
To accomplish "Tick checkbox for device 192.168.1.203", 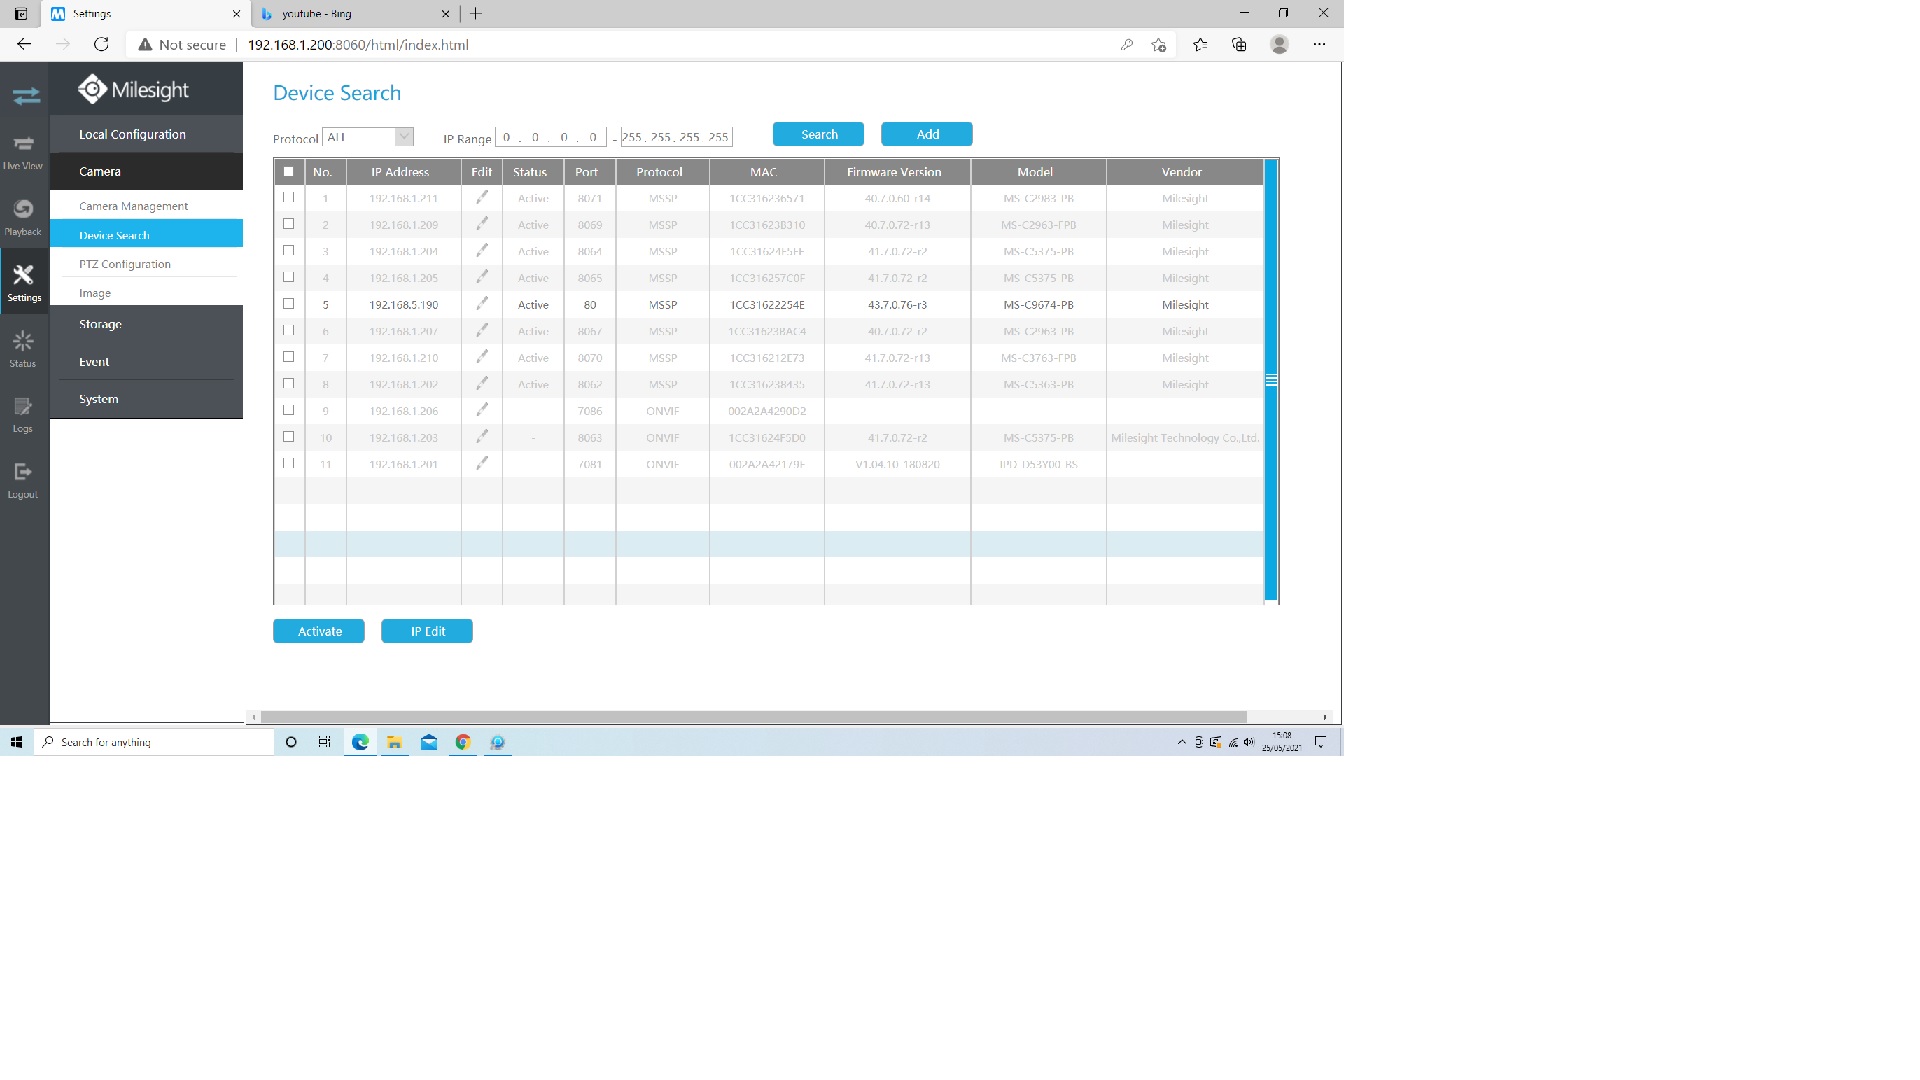I will (288, 437).
